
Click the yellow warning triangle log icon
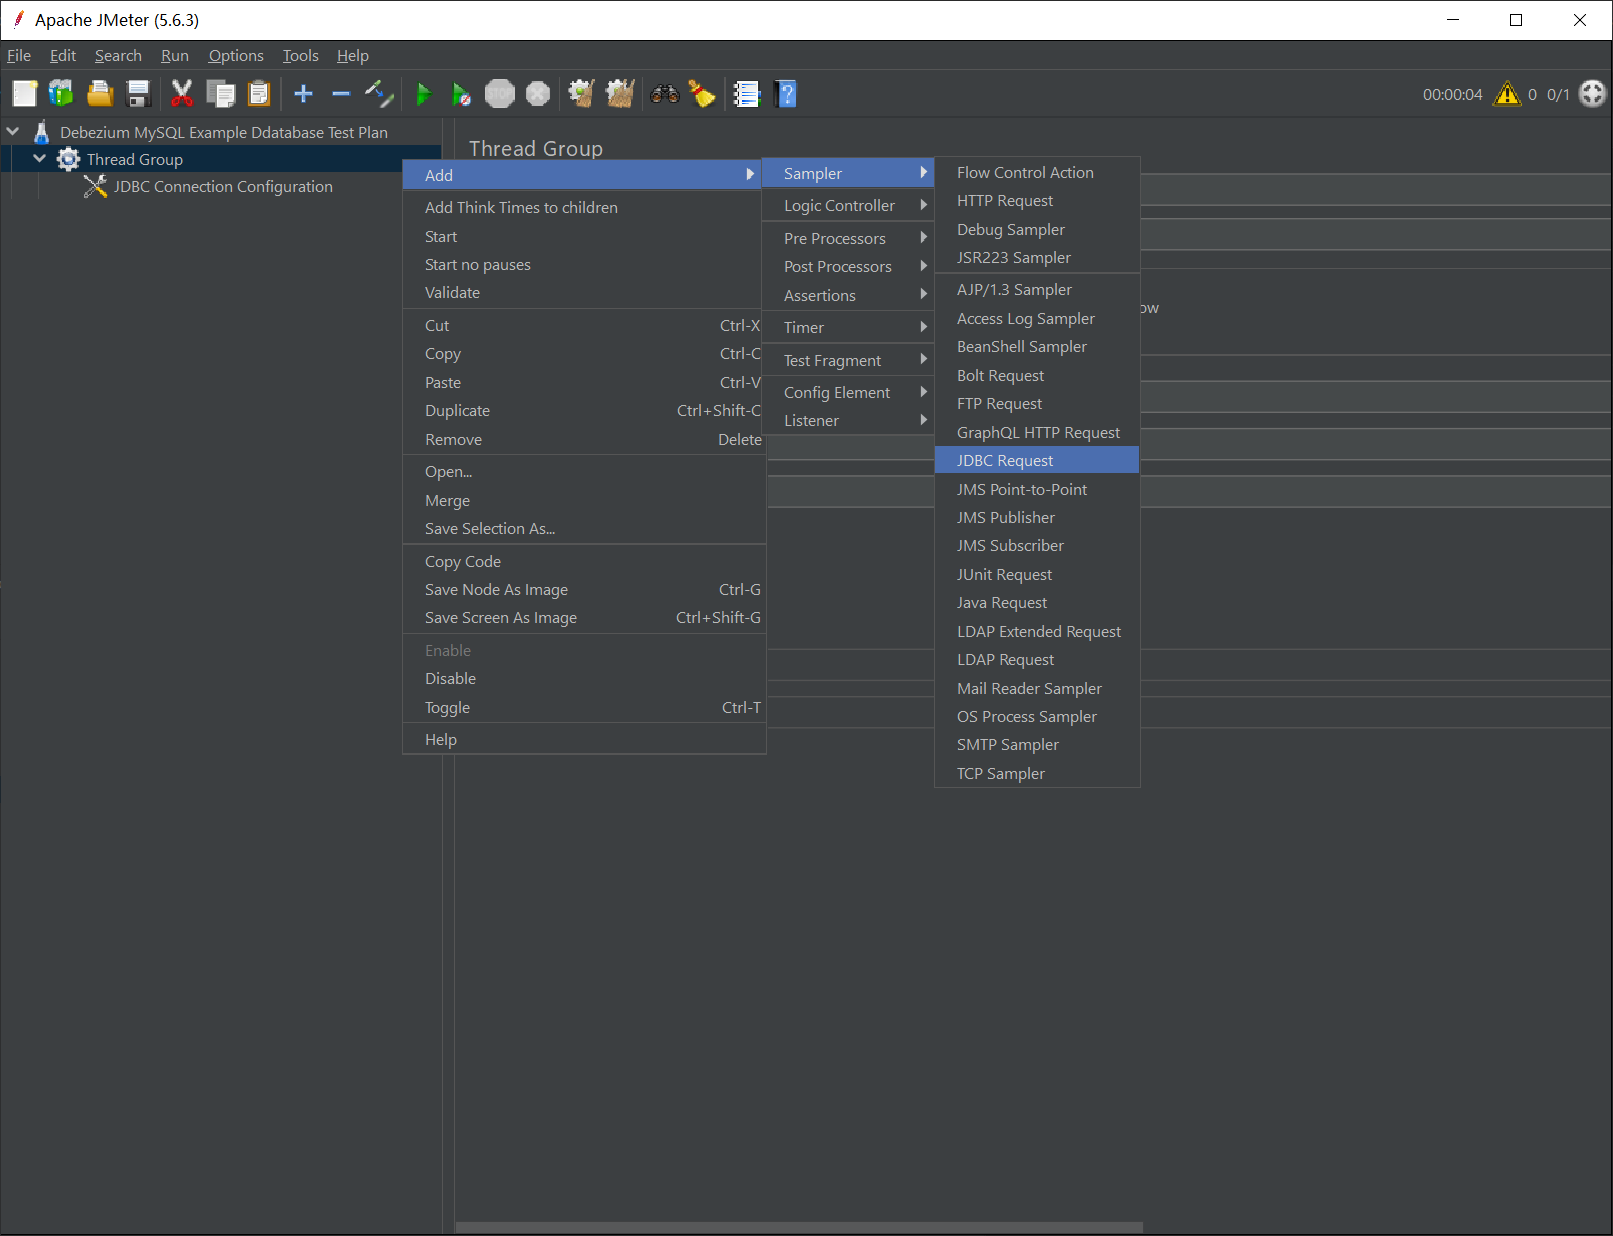(x=1507, y=94)
